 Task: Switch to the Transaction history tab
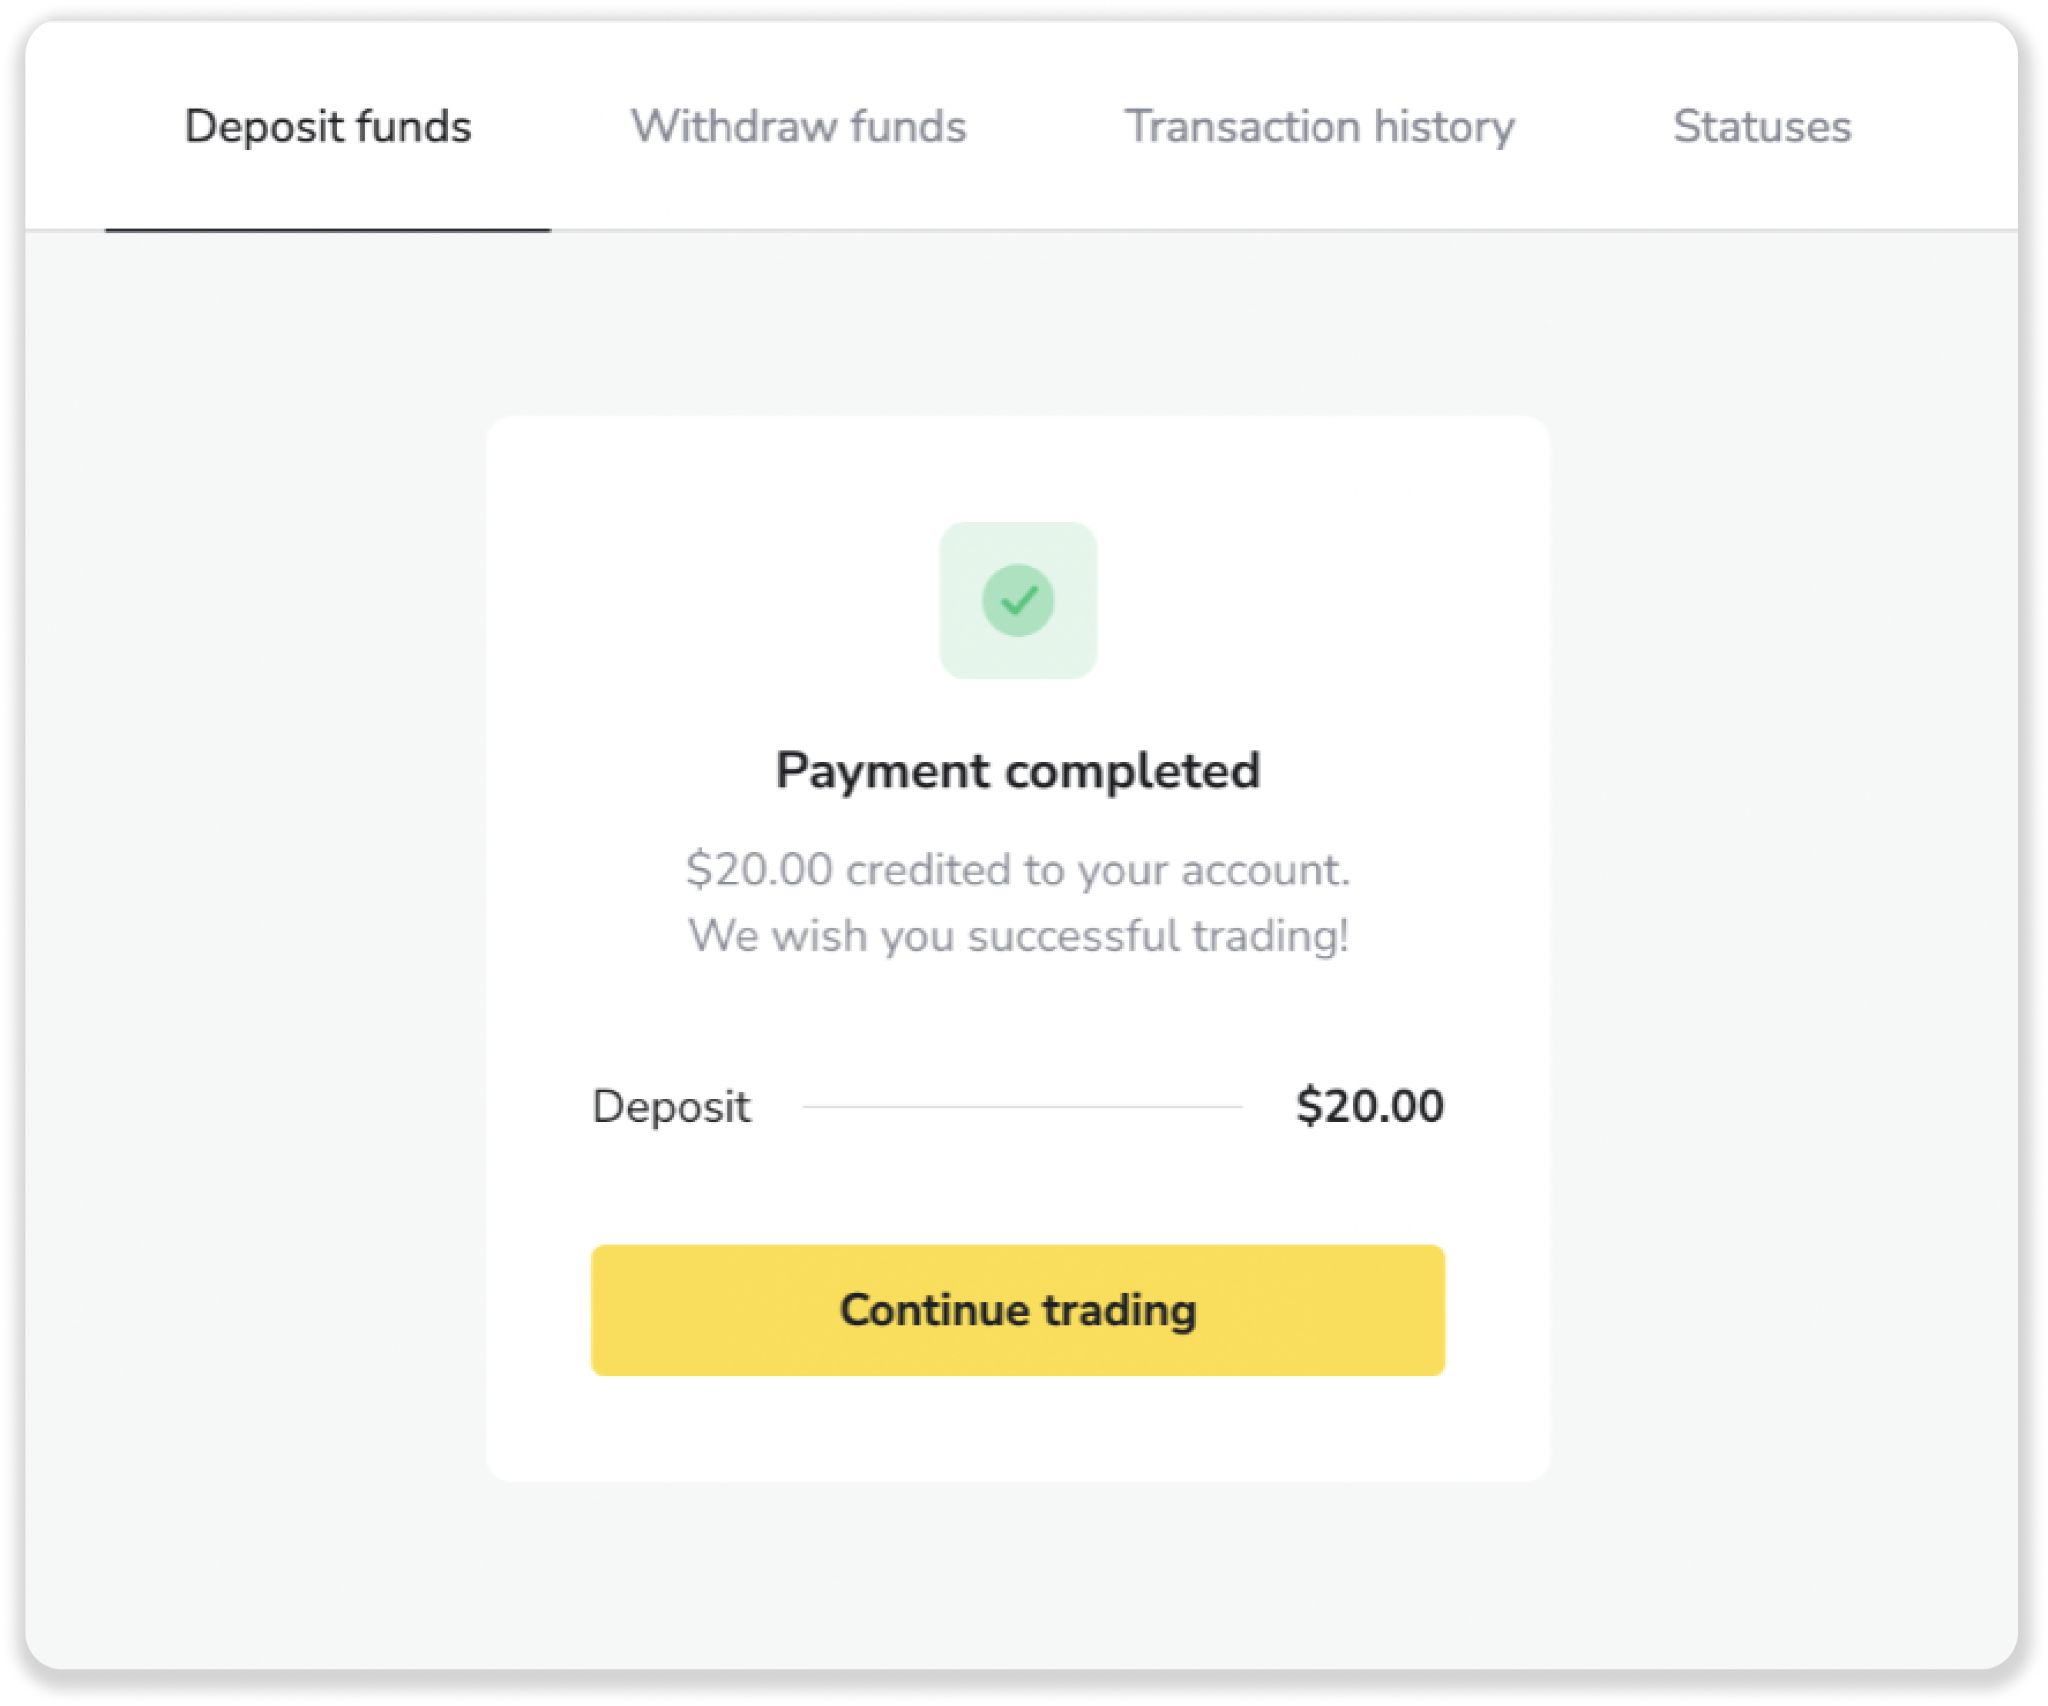1319,127
